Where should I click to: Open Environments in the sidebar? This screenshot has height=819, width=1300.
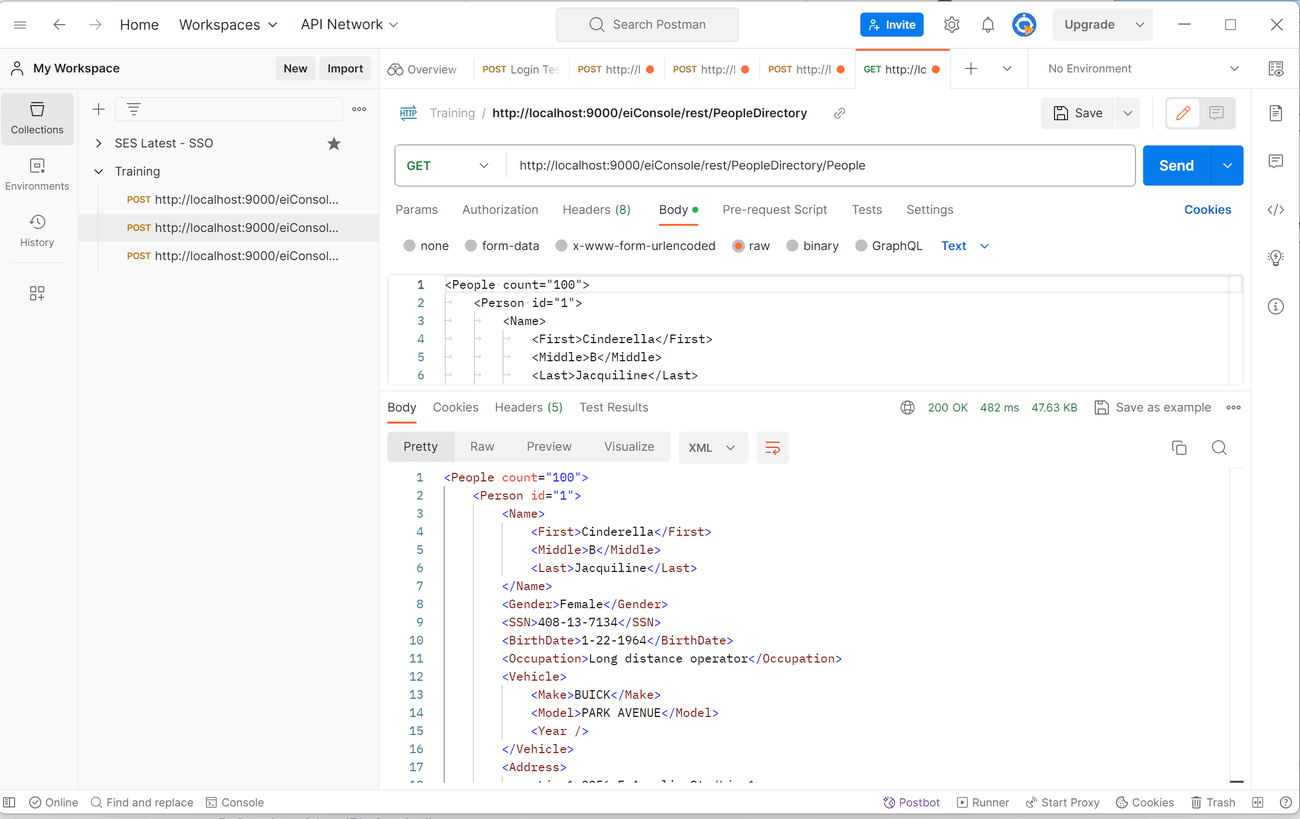tap(37, 174)
